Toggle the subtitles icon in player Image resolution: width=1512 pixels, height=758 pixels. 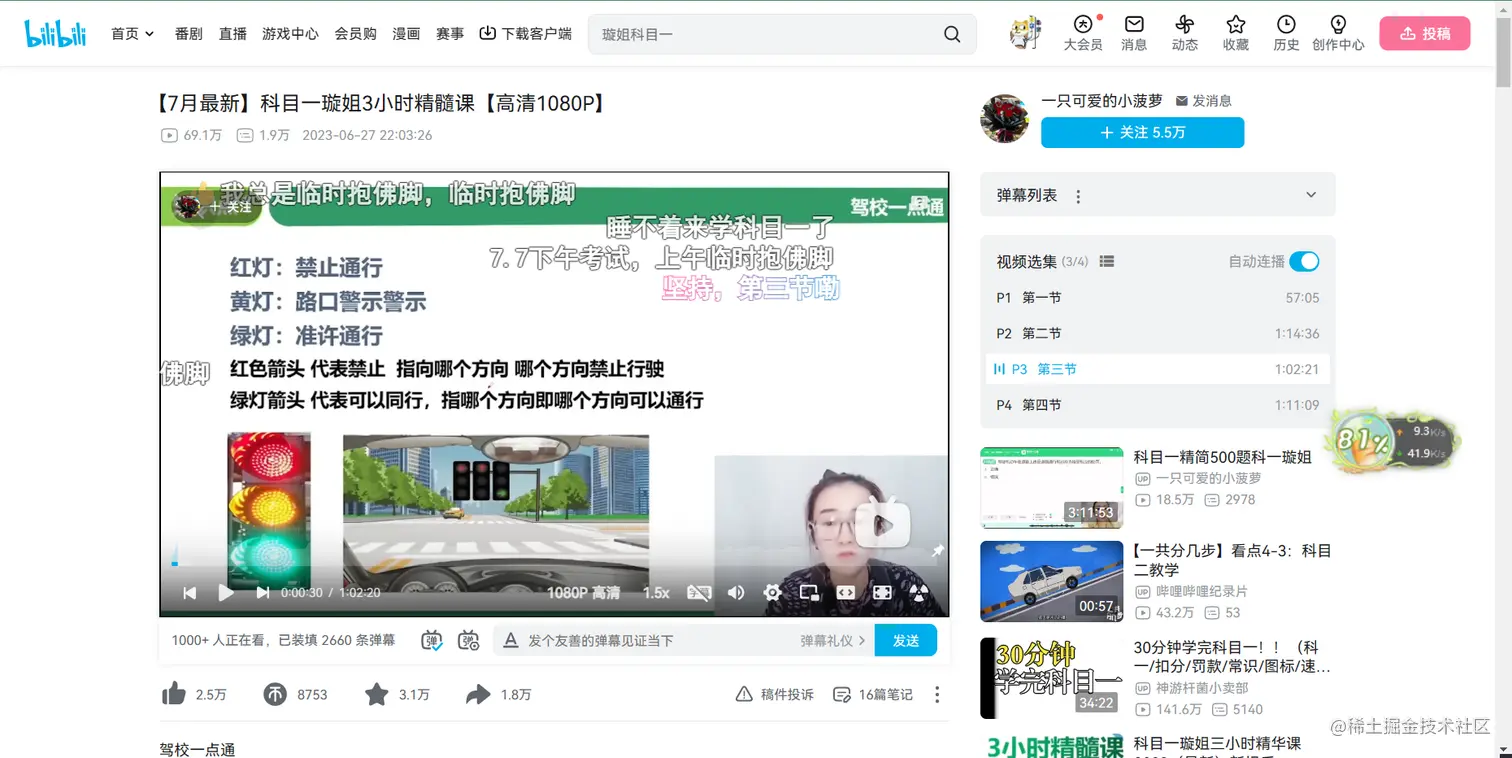[x=699, y=593]
